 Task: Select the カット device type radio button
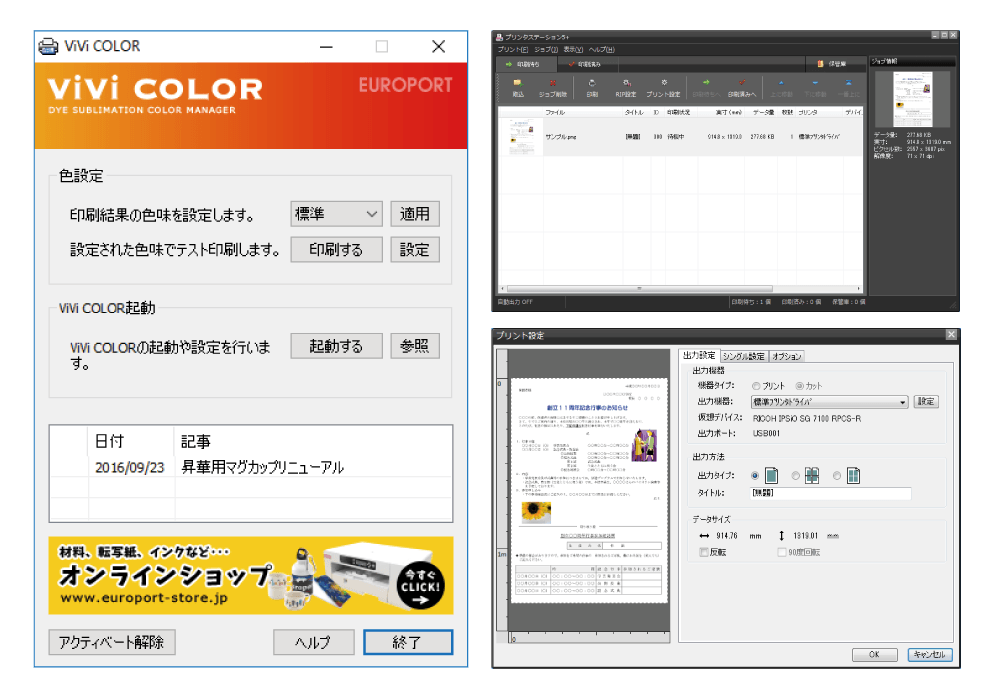pos(799,386)
